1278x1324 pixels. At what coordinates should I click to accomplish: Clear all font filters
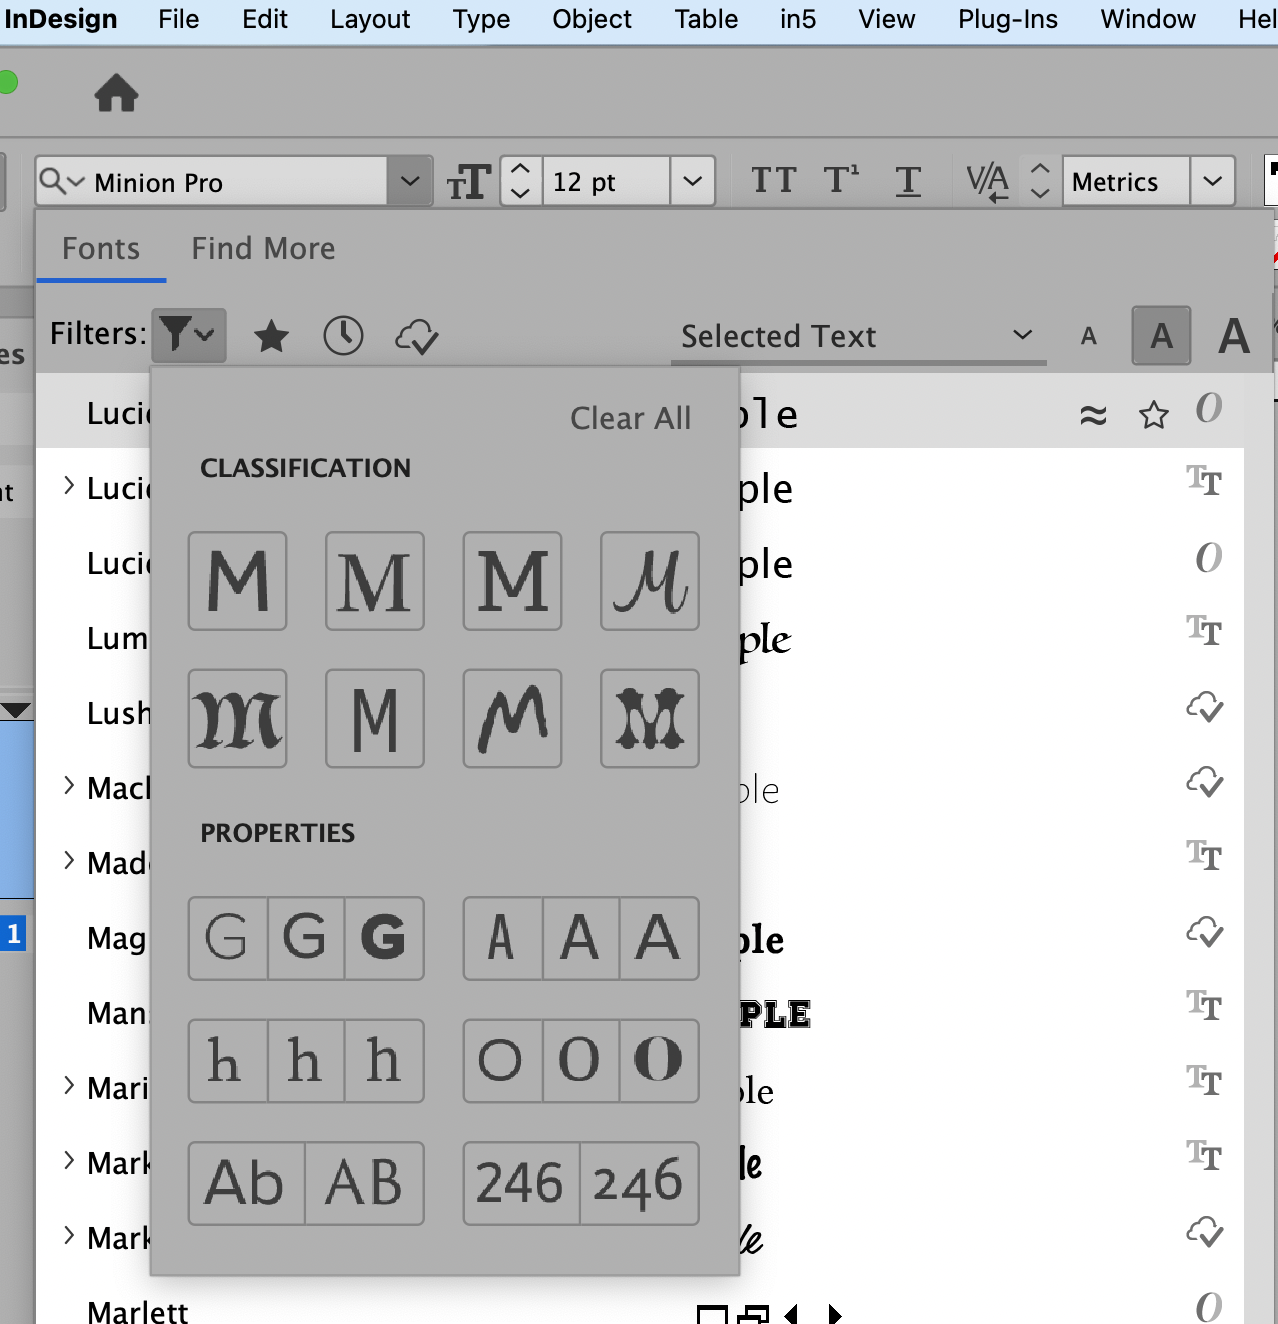(x=630, y=418)
